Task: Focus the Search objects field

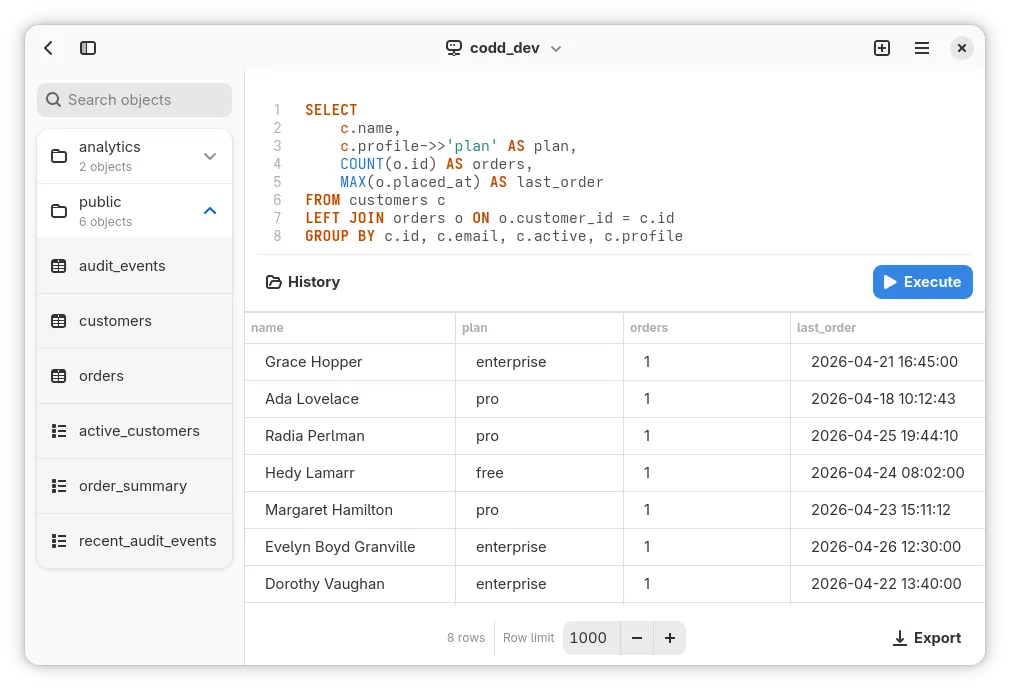Action: coord(135,100)
